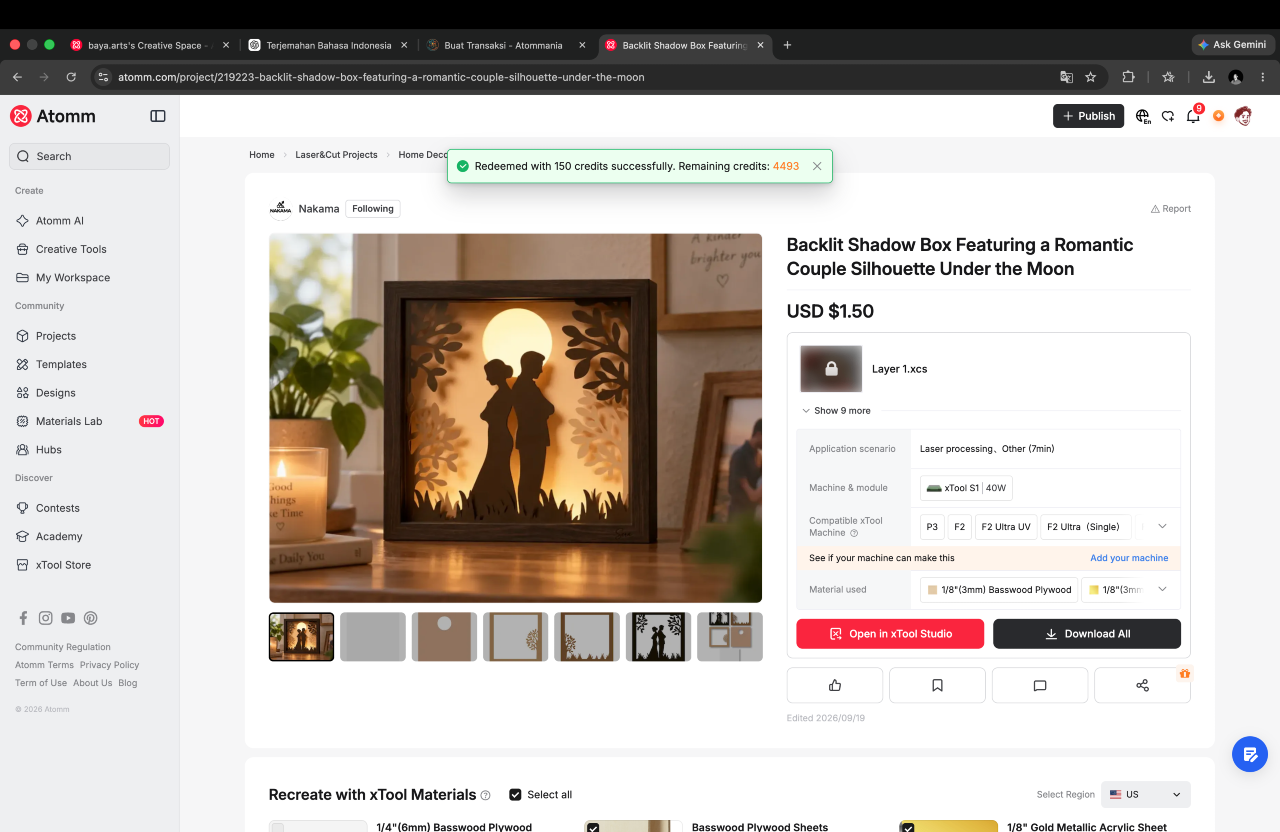Screen dimensions: 1280x832
Task: Open comments via the speech bubble icon
Action: click(x=1040, y=685)
